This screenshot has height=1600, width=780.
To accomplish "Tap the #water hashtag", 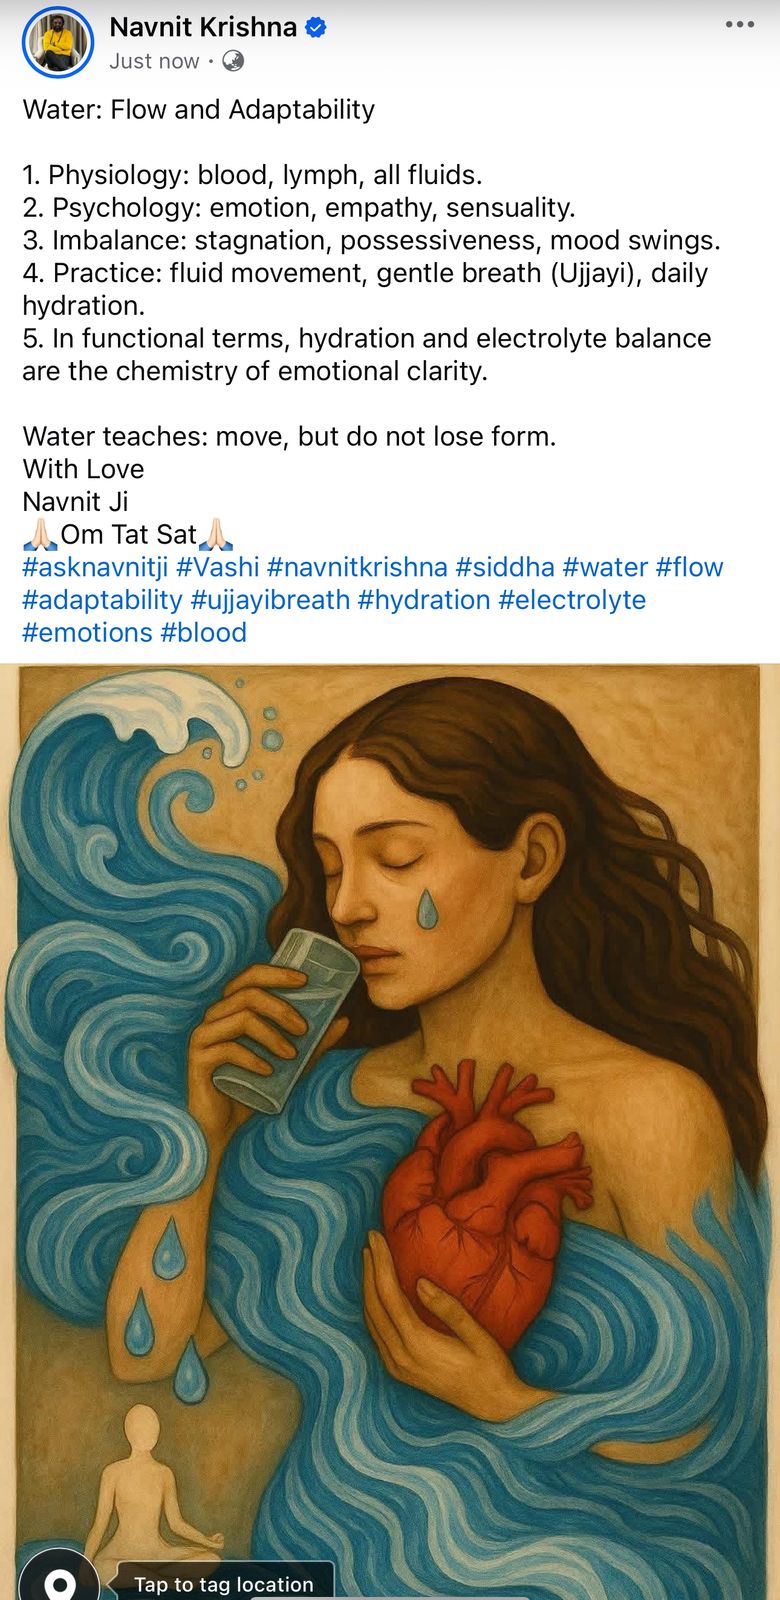I will click(605, 568).
